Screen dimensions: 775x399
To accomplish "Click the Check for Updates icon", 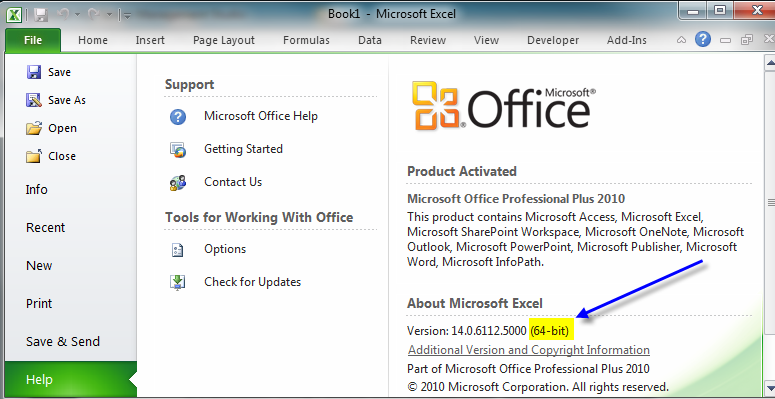I will (177, 282).
